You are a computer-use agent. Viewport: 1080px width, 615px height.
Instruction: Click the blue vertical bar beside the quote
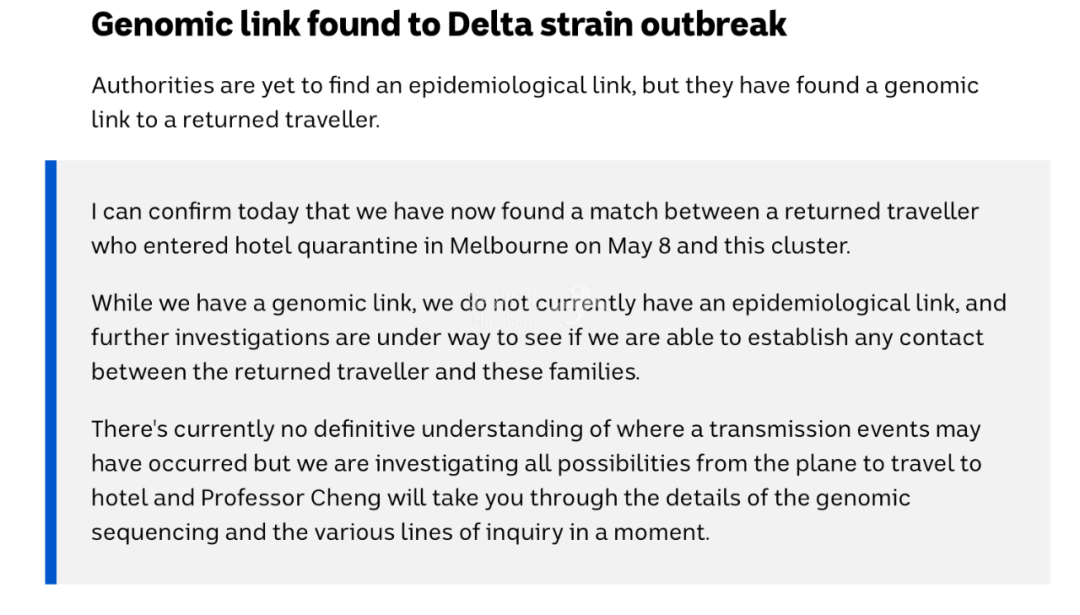[x=51, y=372]
